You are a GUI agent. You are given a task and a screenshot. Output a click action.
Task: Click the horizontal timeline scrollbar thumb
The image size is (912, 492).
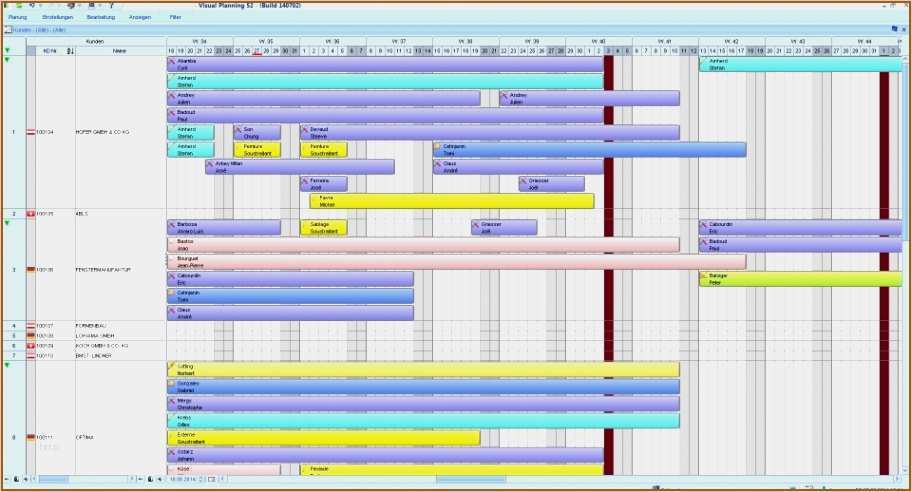click(471, 479)
